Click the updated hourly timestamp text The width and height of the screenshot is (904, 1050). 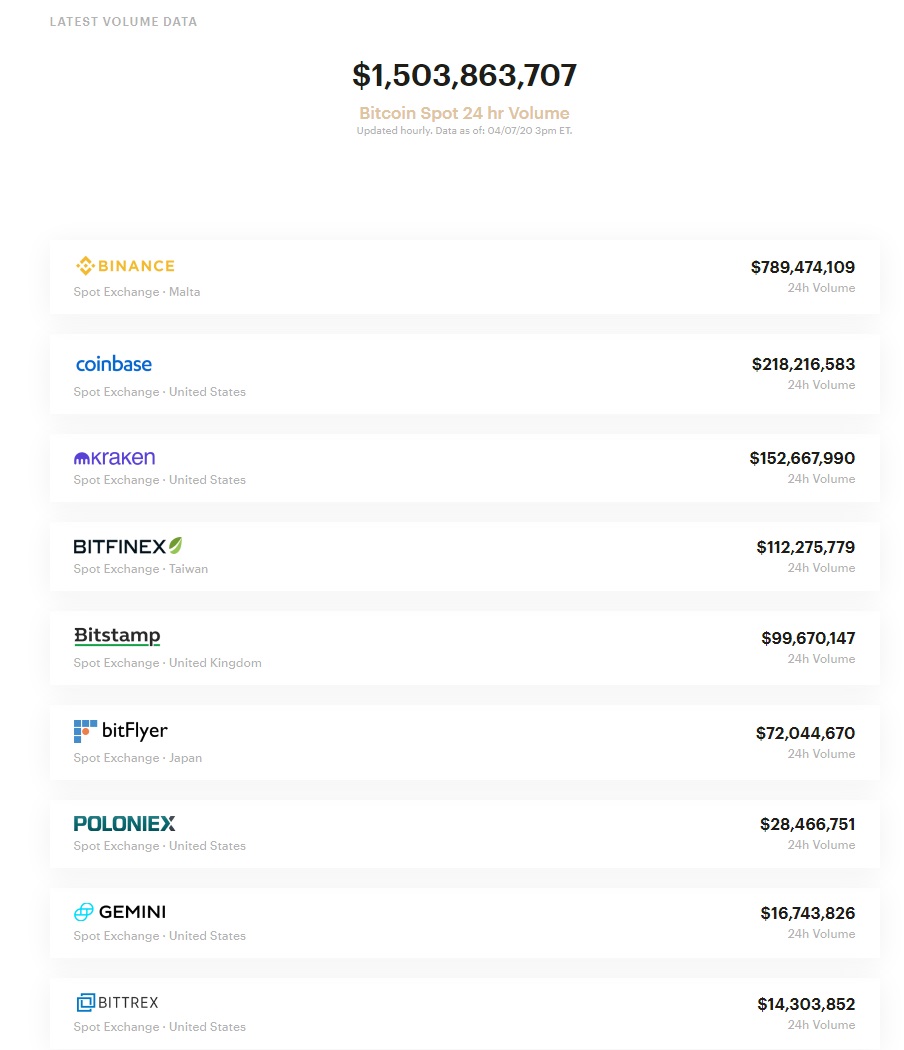[463, 131]
